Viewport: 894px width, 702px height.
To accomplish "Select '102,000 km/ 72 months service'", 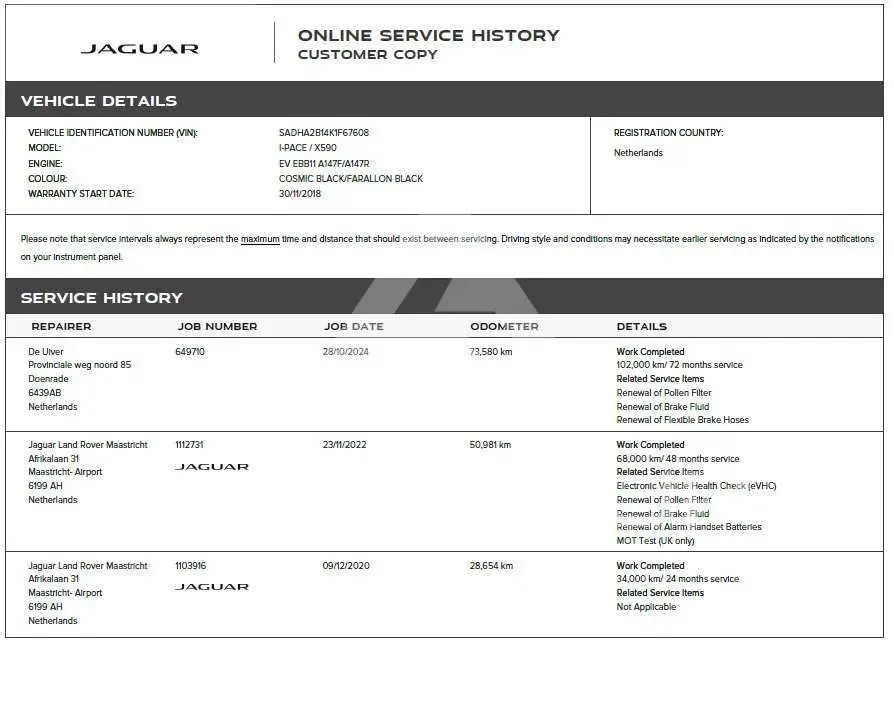I will 679,365.
